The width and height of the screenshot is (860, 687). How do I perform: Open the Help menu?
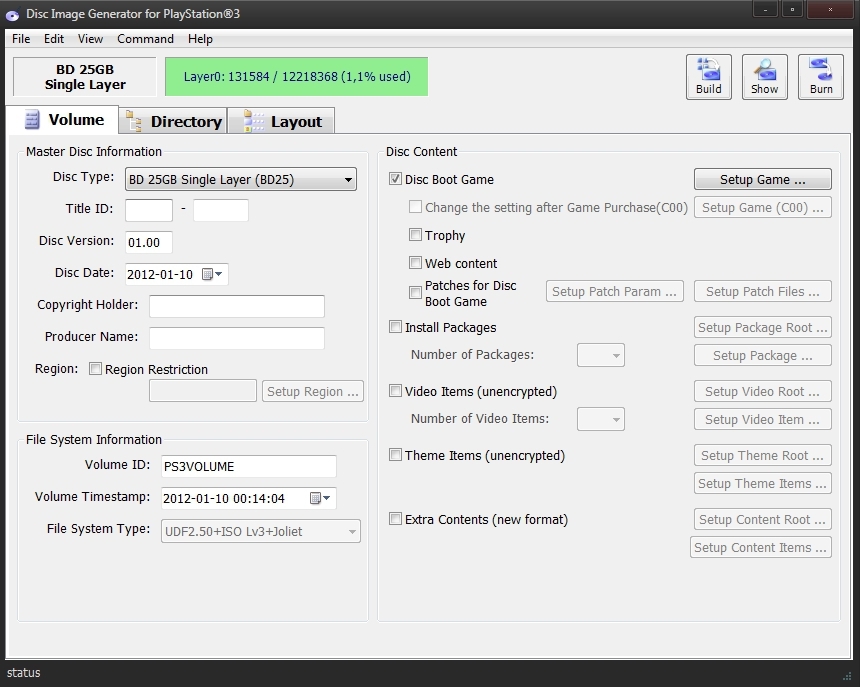coord(200,39)
